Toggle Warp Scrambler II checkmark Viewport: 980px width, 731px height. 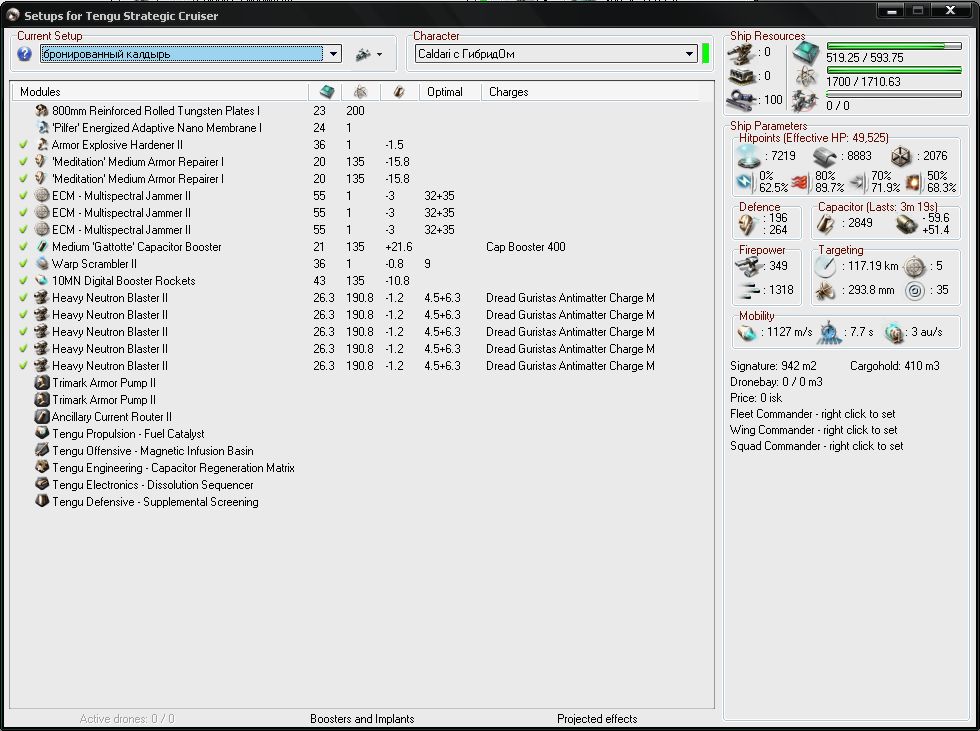click(x=24, y=264)
